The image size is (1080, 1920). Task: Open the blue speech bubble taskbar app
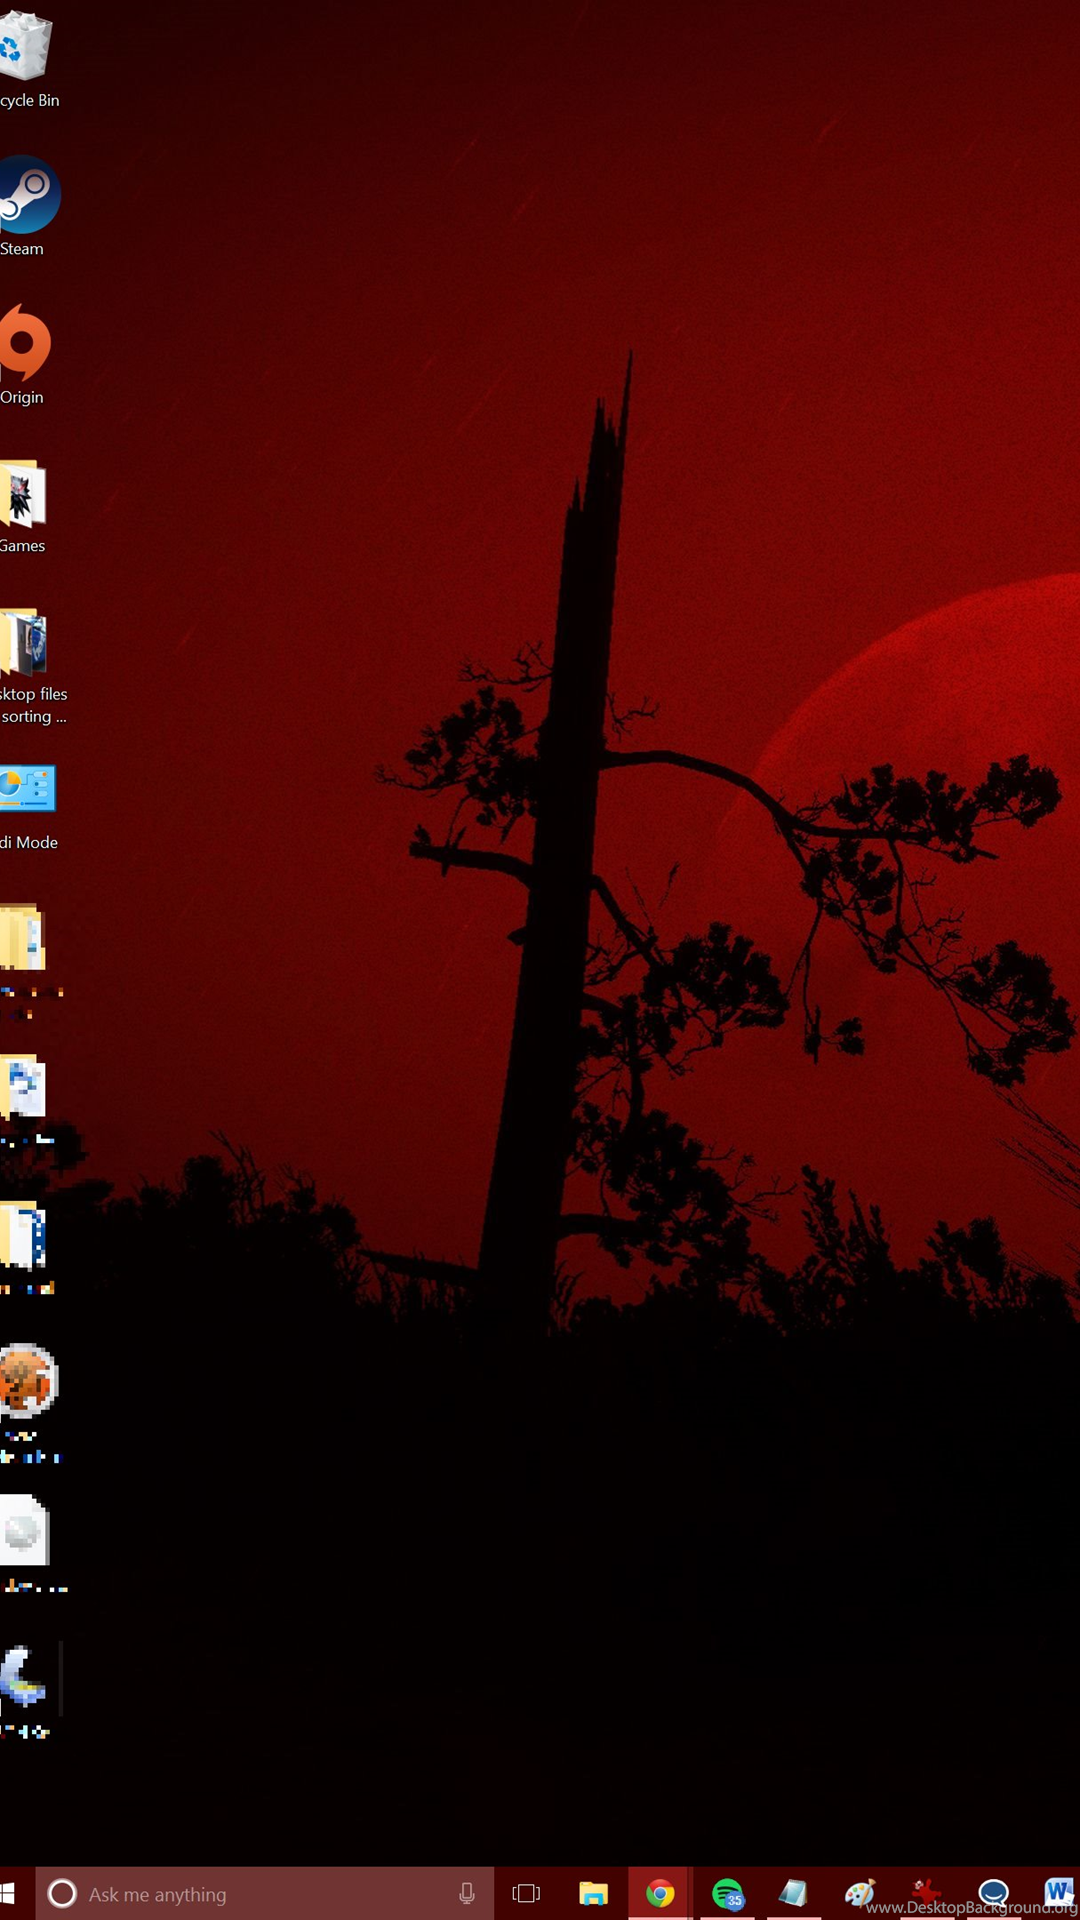993,1892
